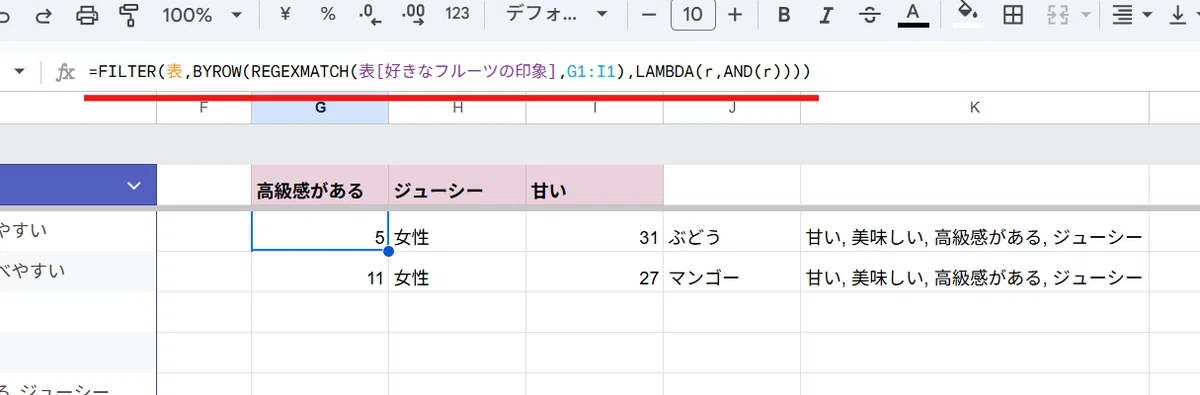Select the Paint format roller tool
The width and height of the screenshot is (1200, 395).
tap(129, 15)
